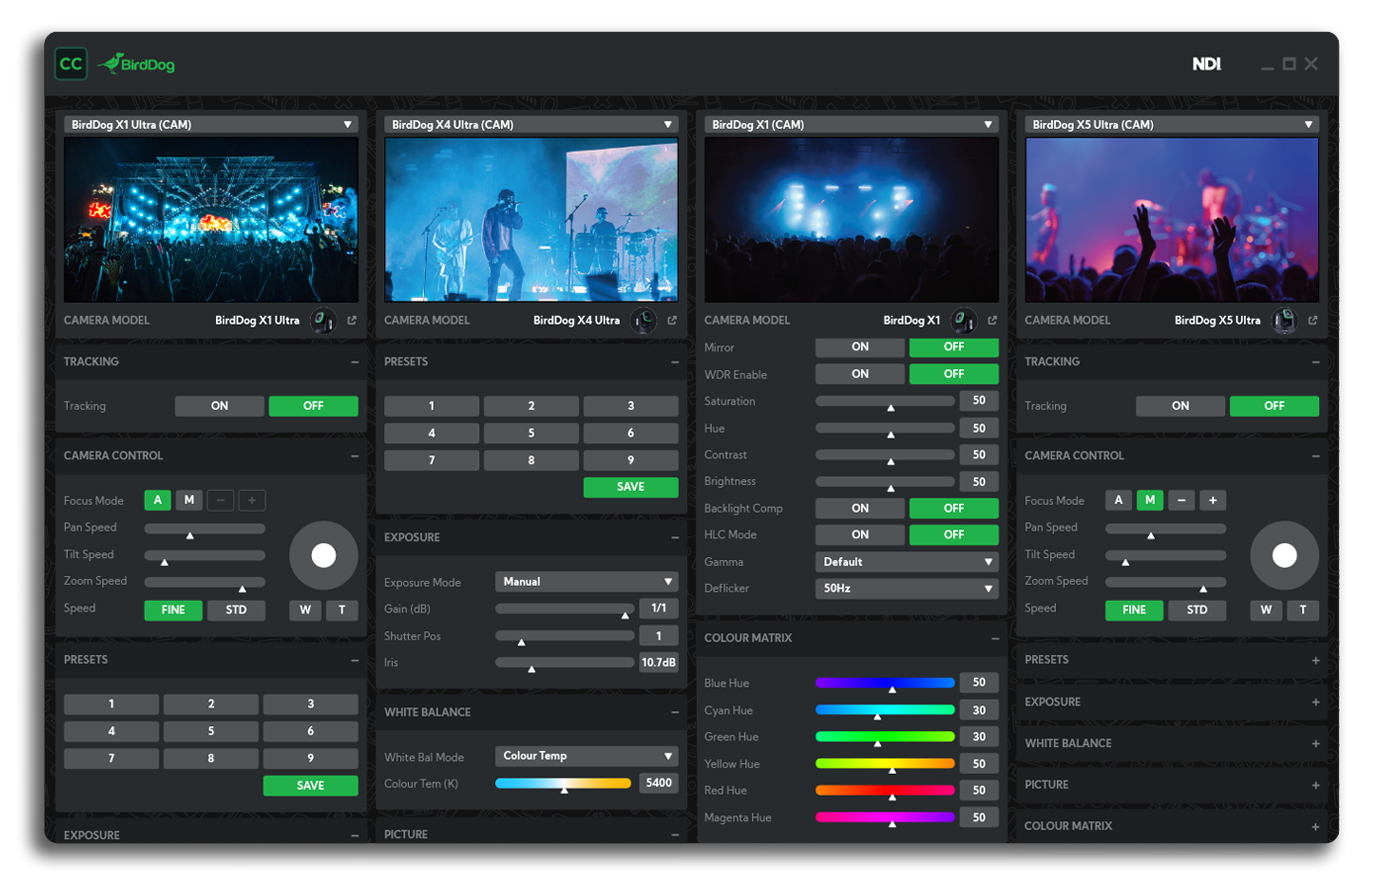Switch Backlight Comp to ON
Image resolution: width=1384 pixels, height=880 pixels.
860,508
